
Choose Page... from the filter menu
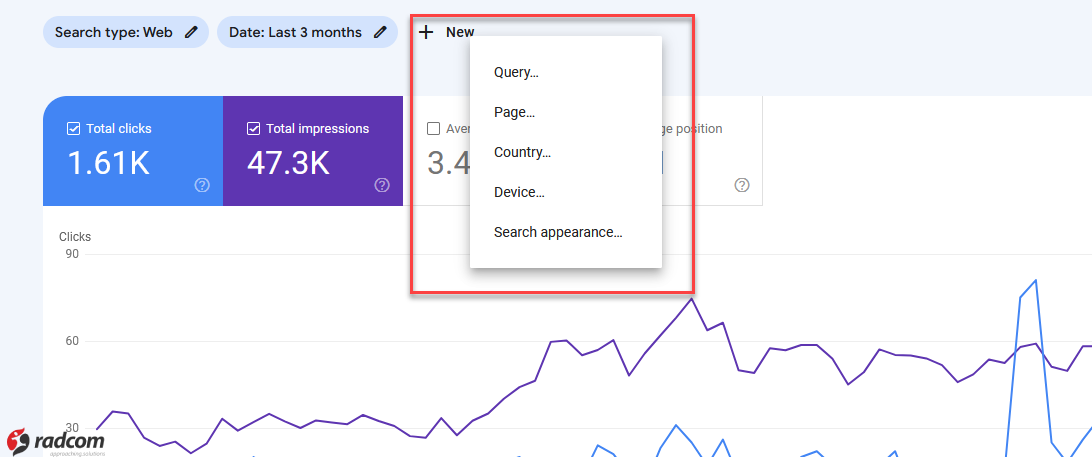pos(514,112)
